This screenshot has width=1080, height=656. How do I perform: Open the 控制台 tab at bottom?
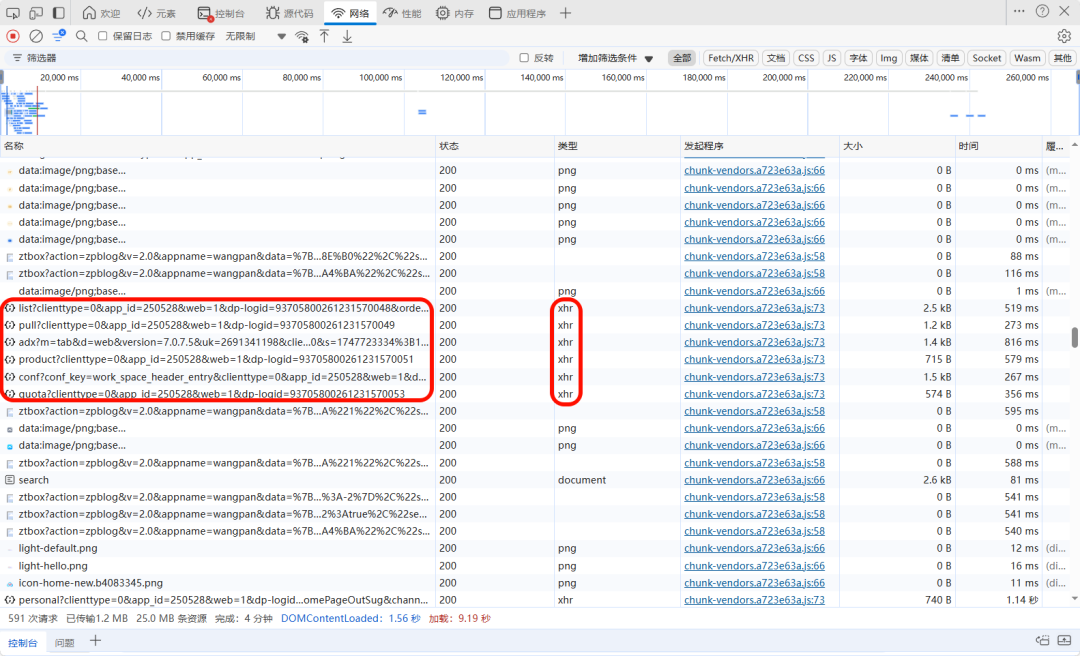pos(24,643)
